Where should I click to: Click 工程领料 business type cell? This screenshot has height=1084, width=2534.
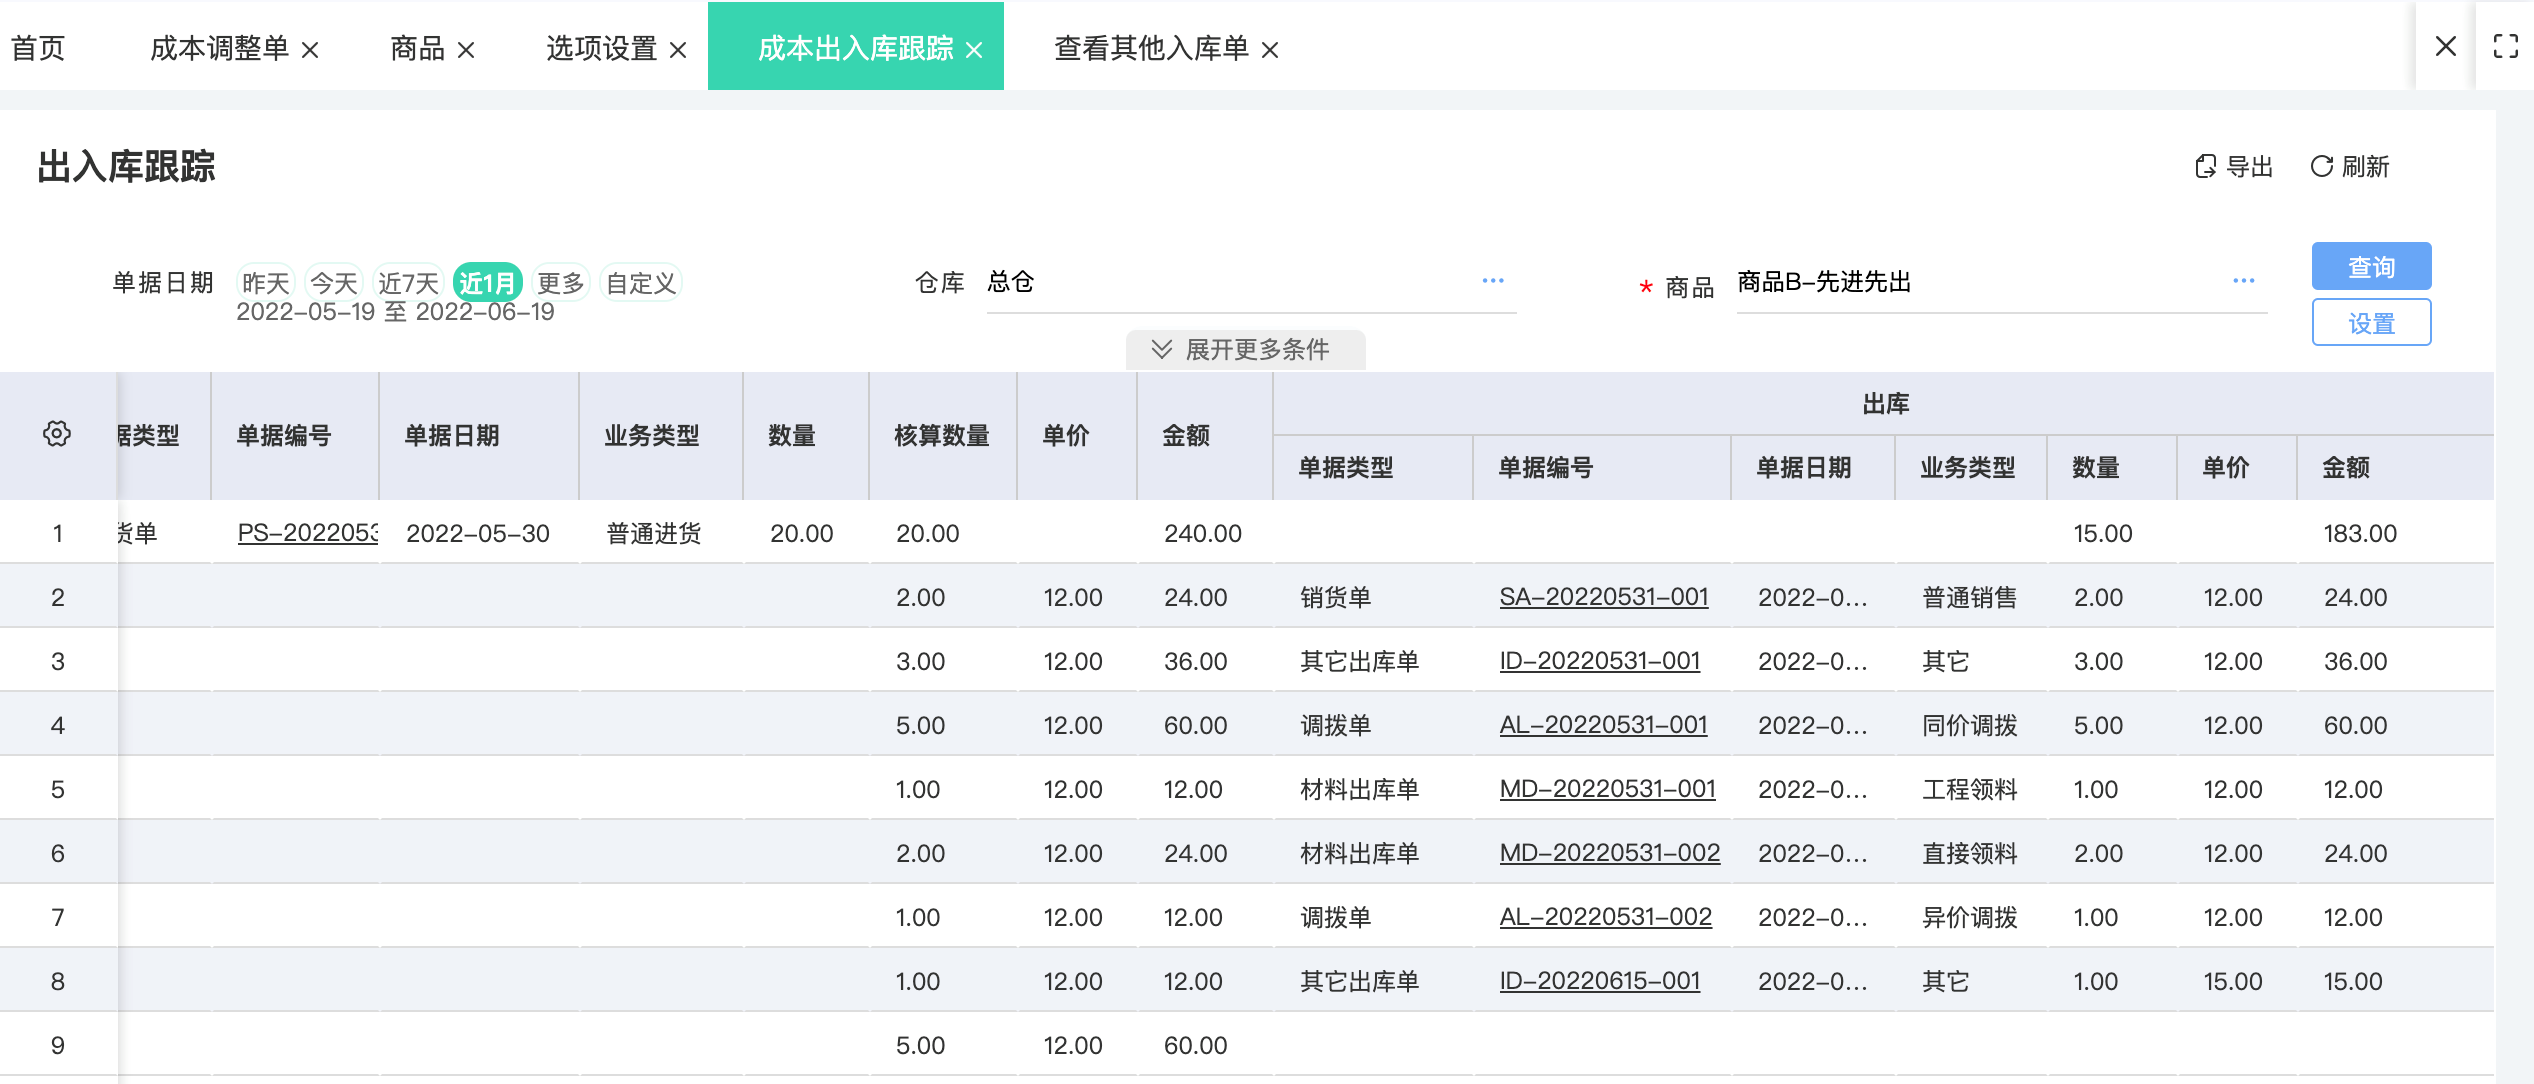(x=1970, y=789)
